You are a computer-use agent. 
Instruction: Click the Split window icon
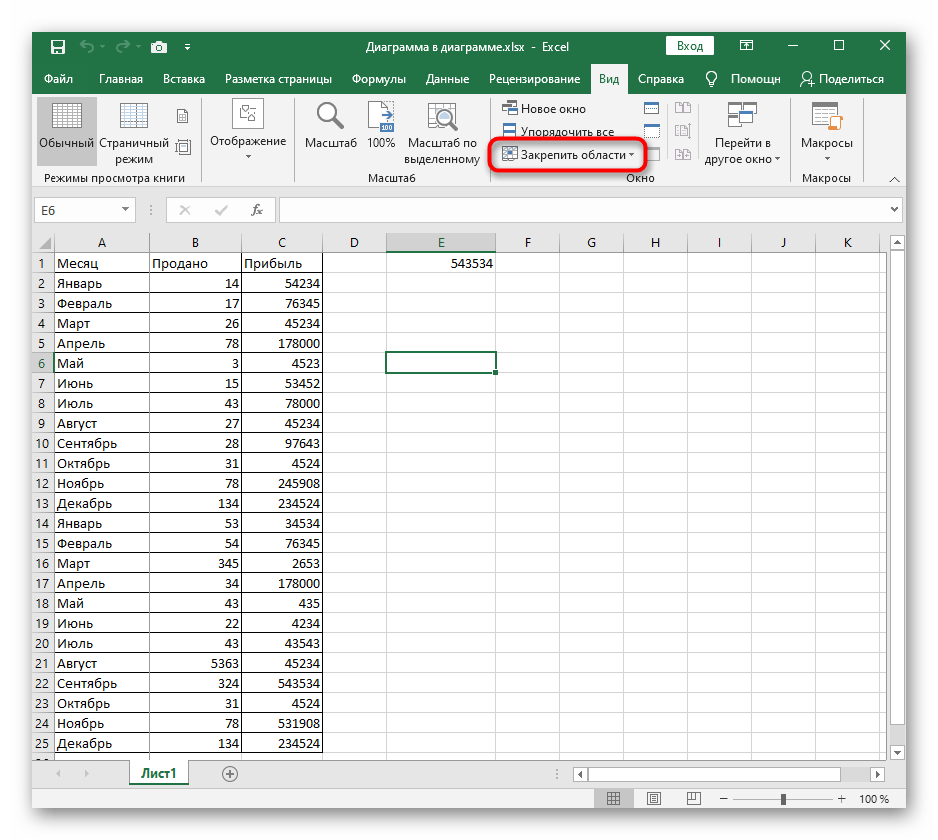[651, 108]
